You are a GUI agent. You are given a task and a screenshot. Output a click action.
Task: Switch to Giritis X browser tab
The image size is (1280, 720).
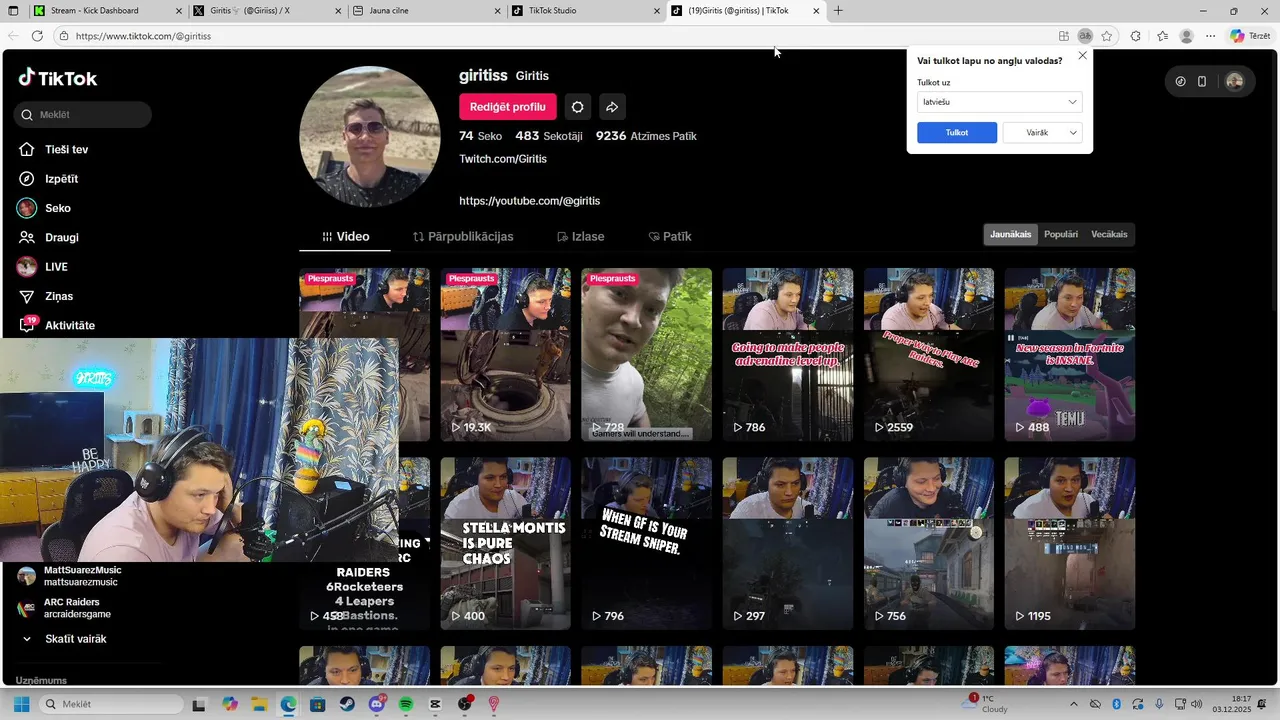[x=266, y=11]
